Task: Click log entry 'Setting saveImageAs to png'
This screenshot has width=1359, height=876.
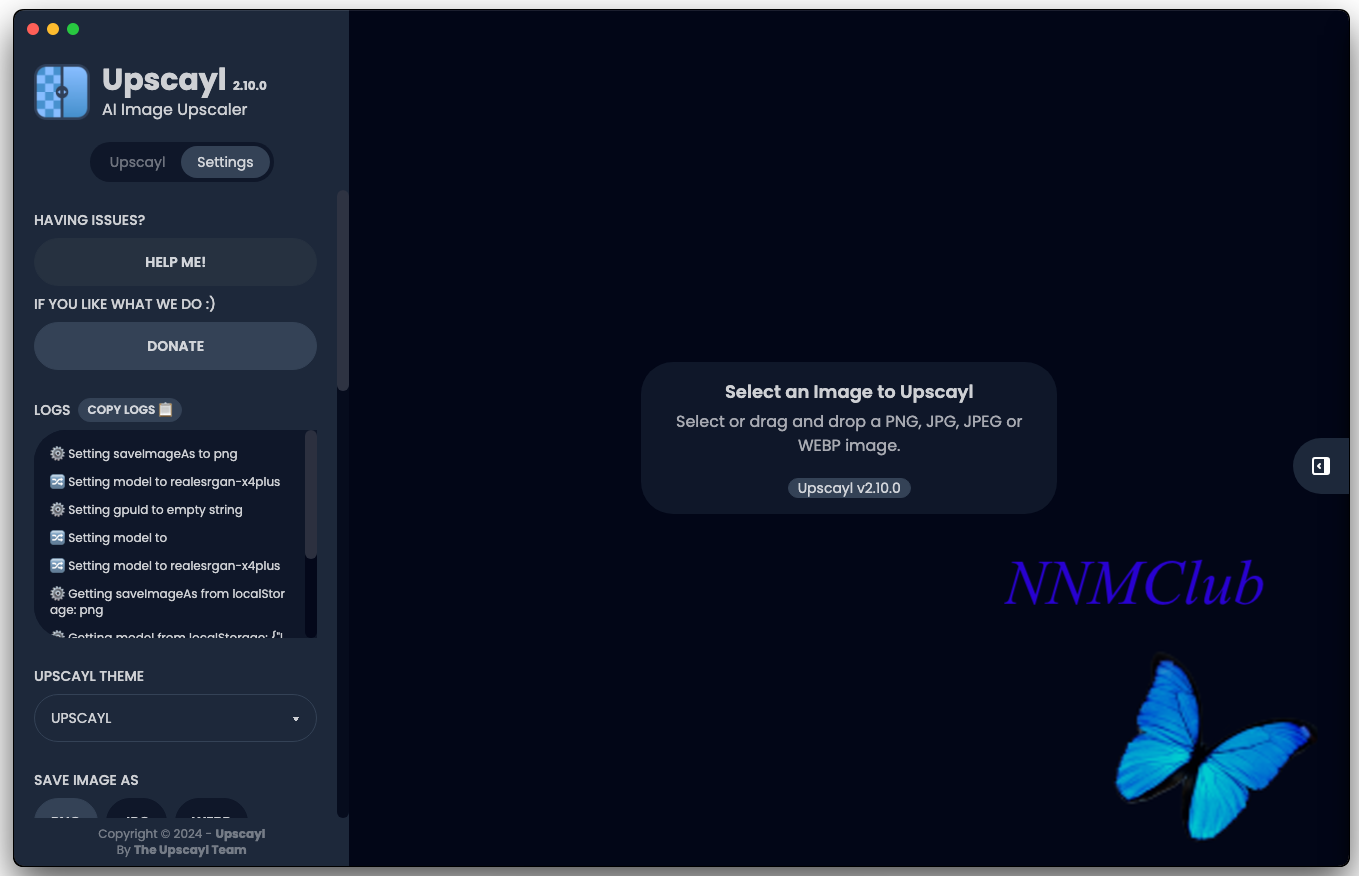Action: [144, 453]
